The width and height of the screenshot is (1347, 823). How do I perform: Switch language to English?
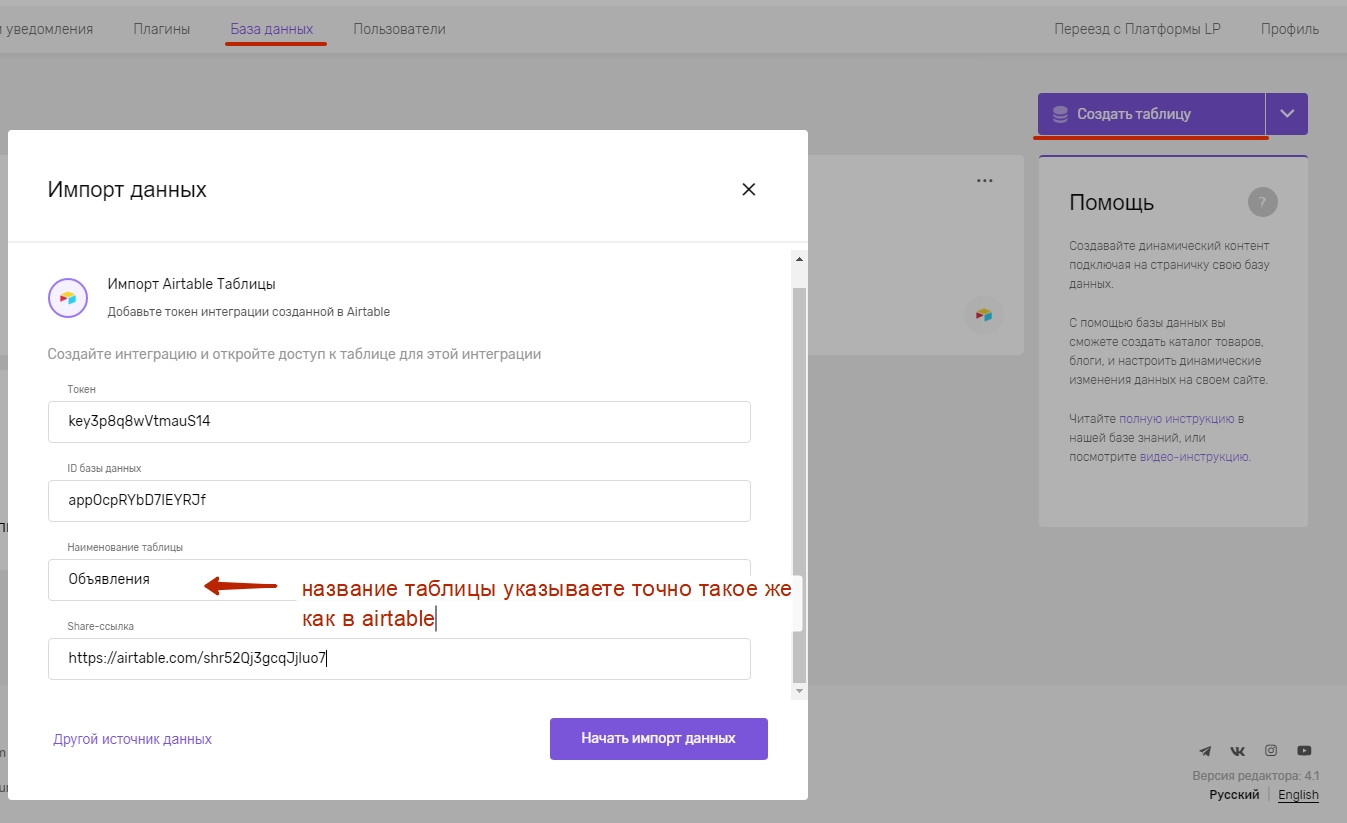coord(1298,795)
